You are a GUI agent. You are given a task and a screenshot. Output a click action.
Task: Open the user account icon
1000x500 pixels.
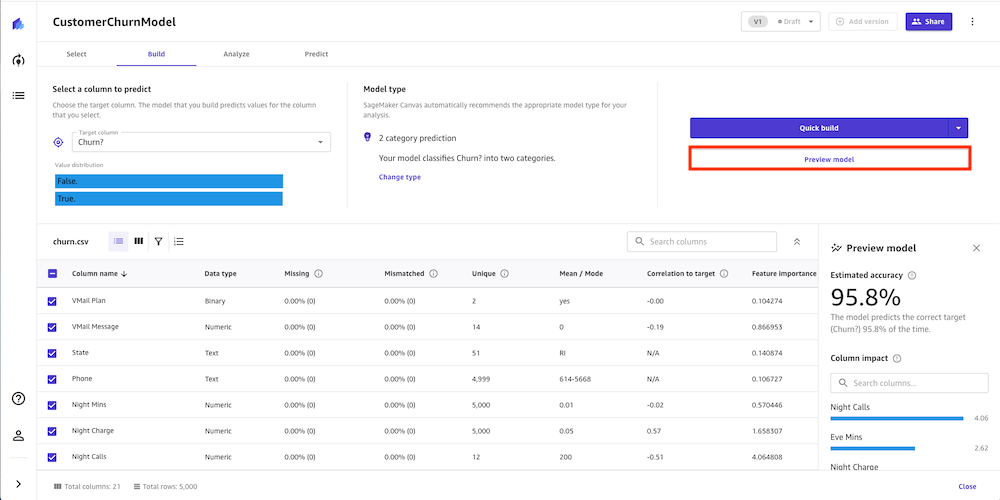coord(18,436)
